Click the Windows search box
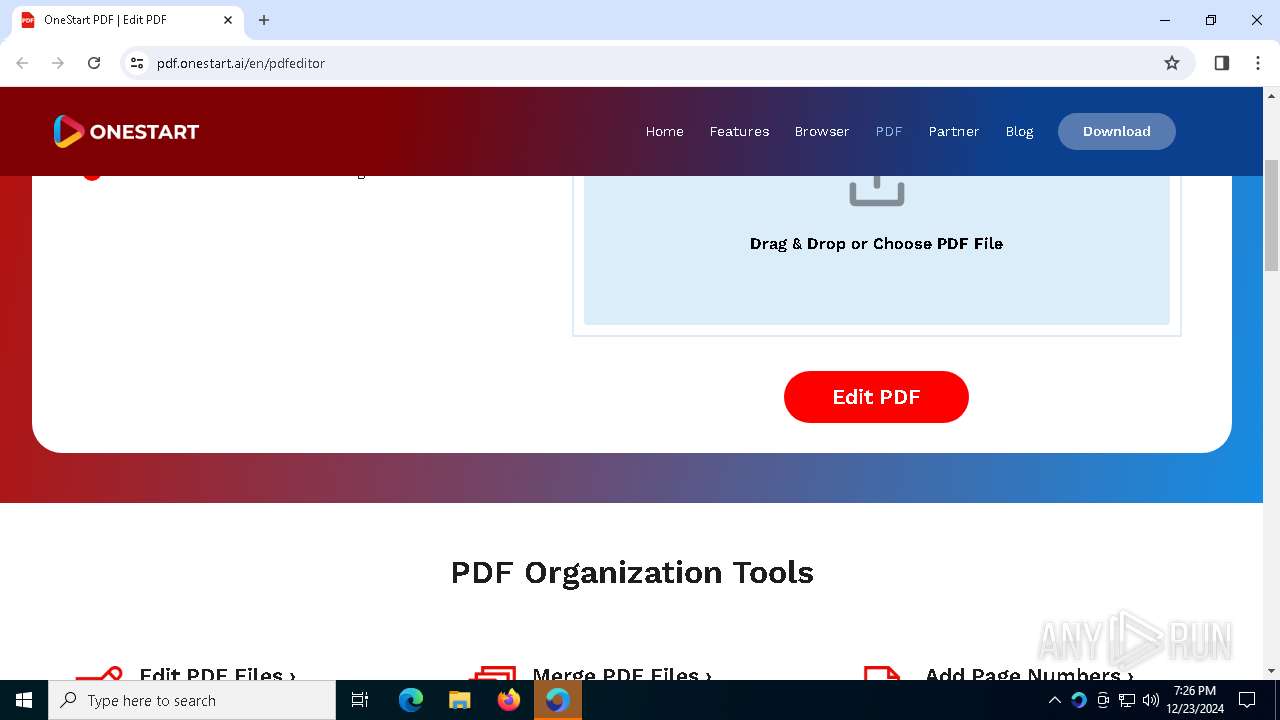The image size is (1280, 720). (x=192, y=700)
